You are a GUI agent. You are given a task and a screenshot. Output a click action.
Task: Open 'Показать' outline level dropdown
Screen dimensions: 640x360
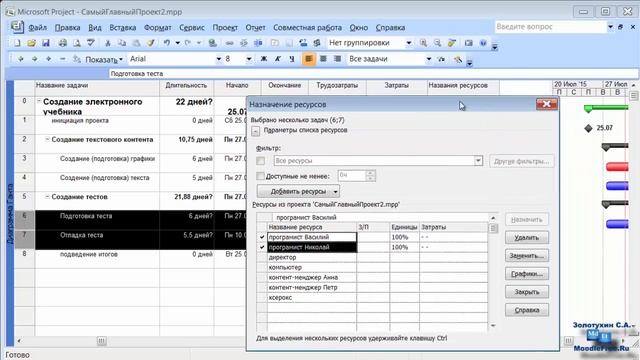coord(104,60)
